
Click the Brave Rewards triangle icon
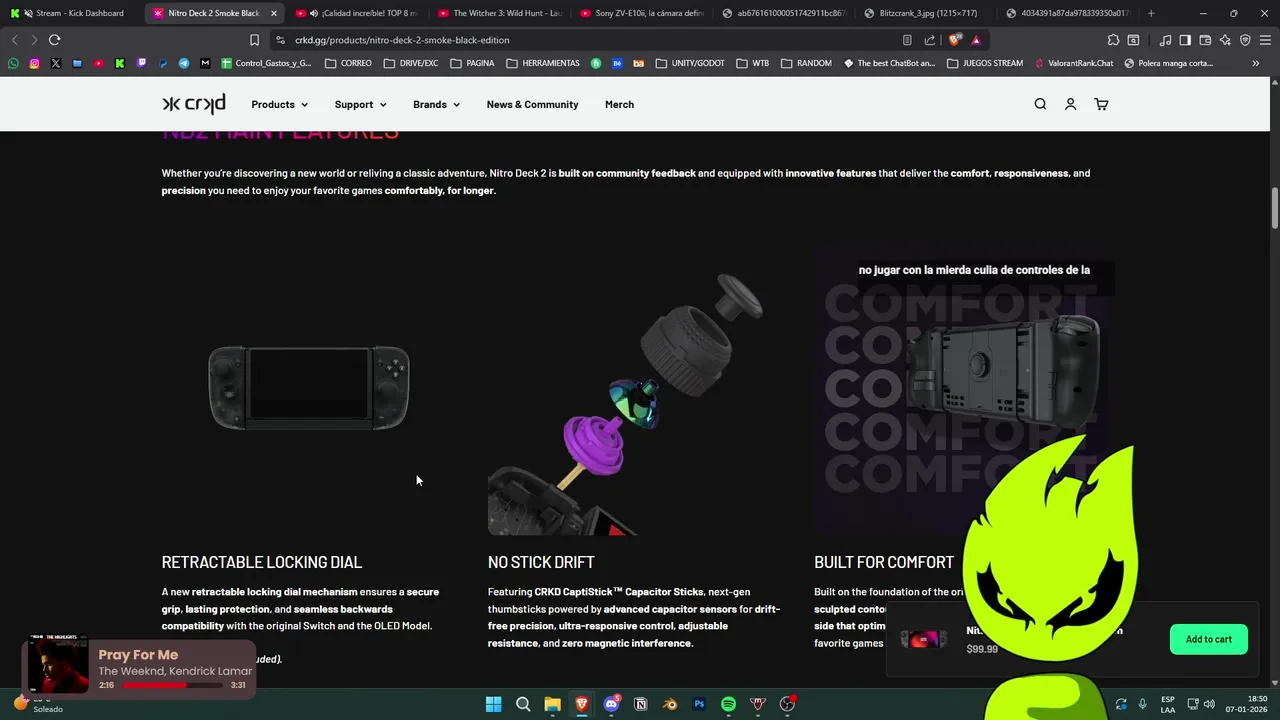[x=976, y=40]
